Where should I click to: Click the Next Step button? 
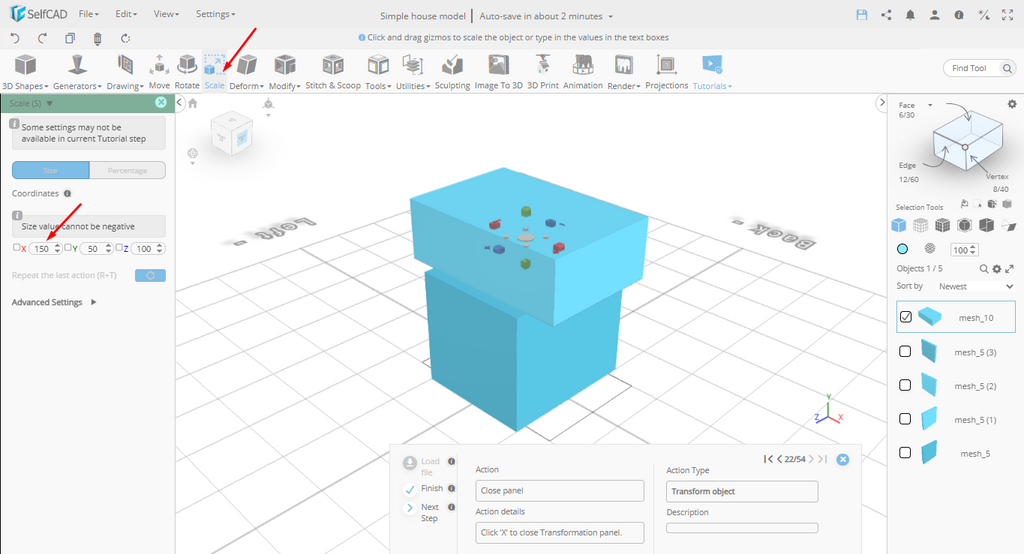tap(422, 512)
